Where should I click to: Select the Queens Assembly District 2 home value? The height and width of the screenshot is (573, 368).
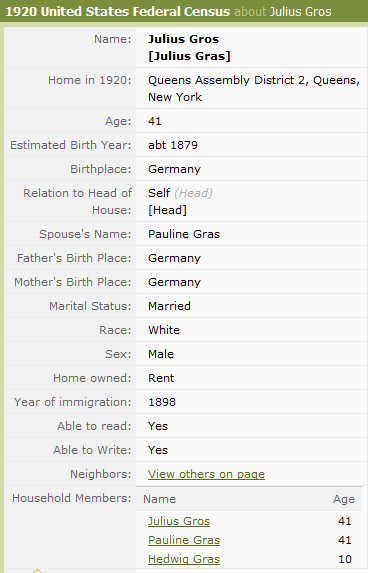[254, 88]
